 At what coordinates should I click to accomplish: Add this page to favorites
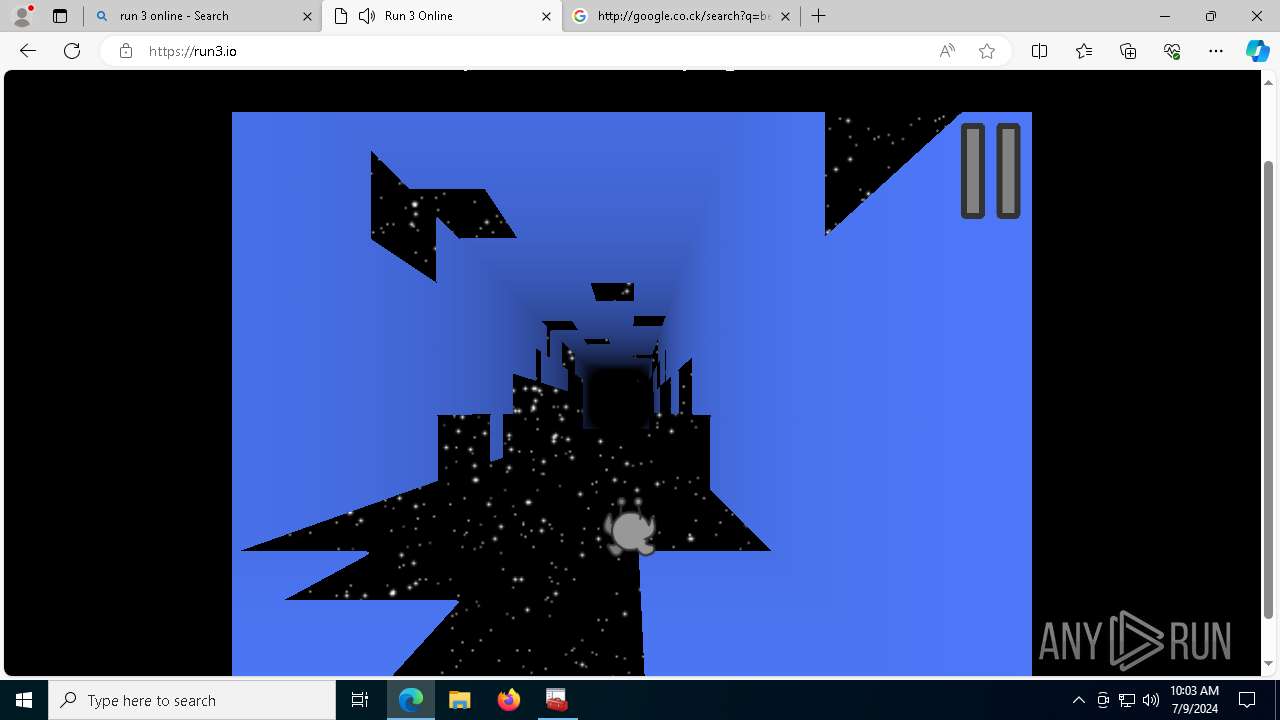987,51
